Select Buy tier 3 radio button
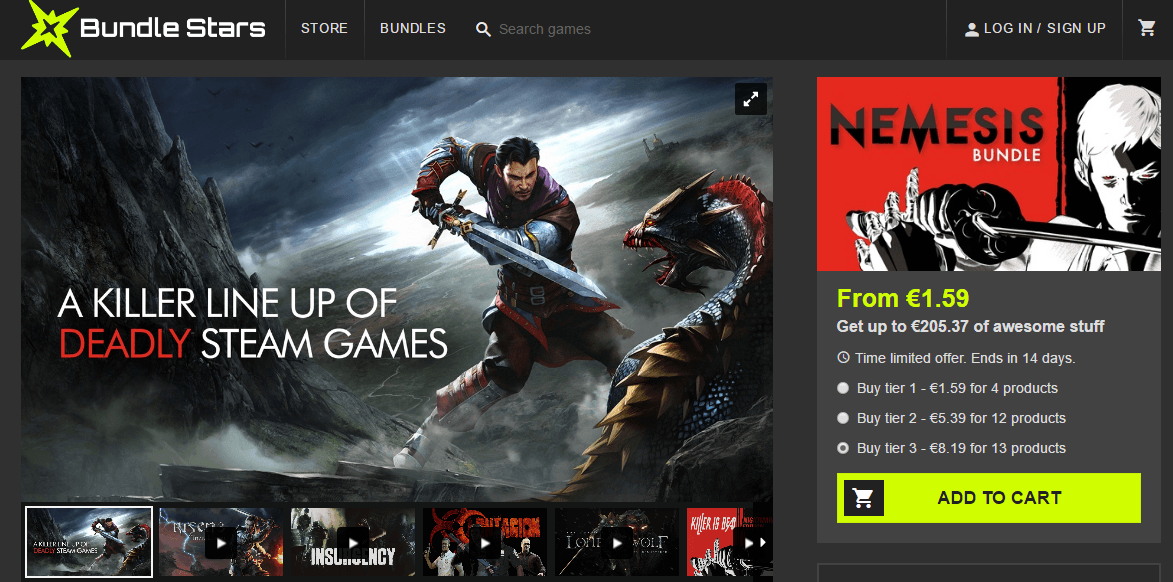 843,448
